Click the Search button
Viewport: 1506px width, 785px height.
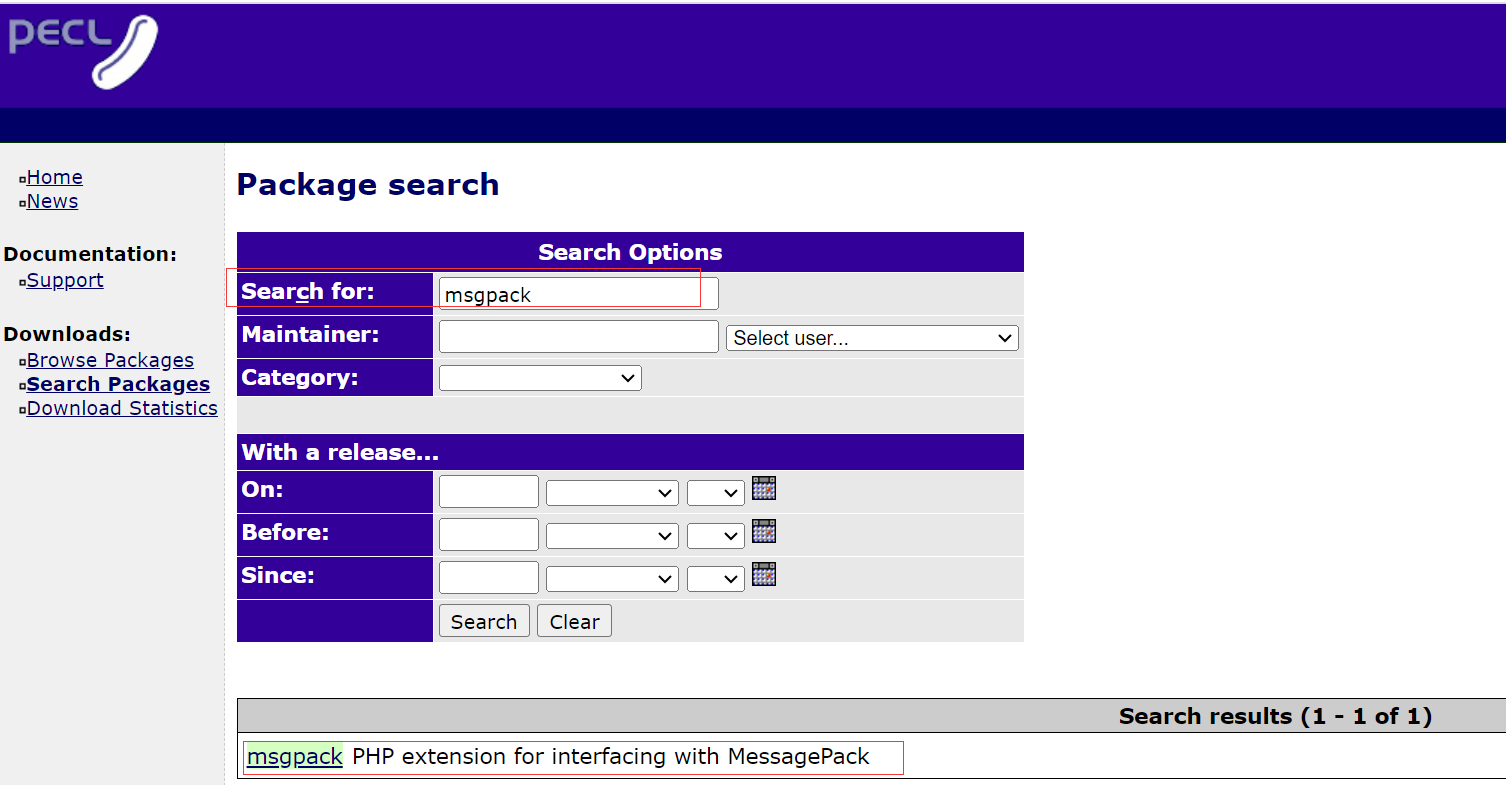pos(484,621)
